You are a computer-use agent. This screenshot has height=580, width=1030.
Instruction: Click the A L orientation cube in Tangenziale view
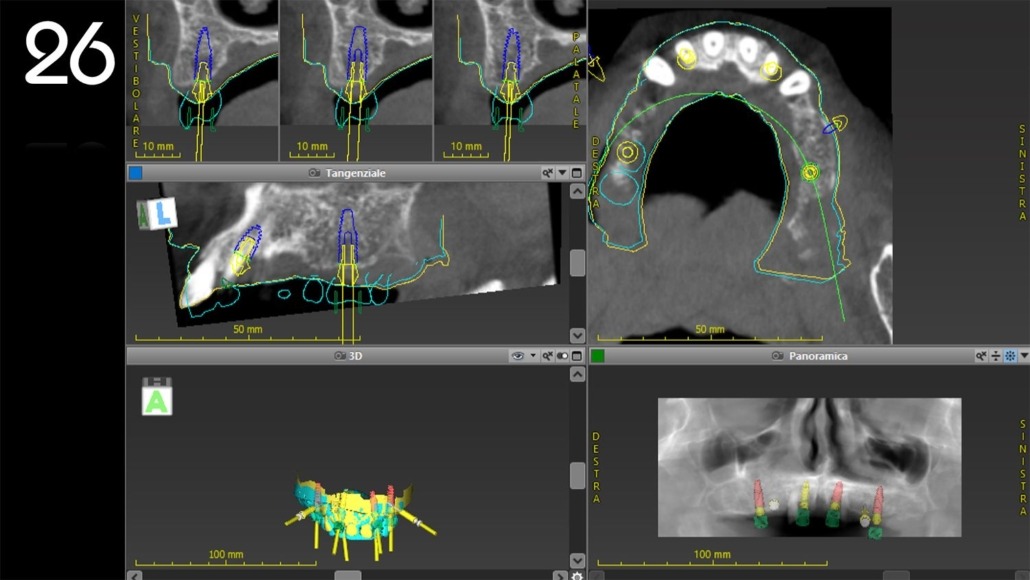[x=157, y=213]
